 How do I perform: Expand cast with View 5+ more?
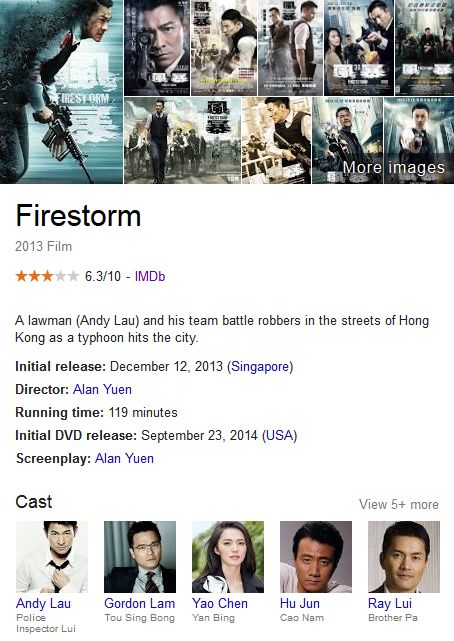click(399, 504)
